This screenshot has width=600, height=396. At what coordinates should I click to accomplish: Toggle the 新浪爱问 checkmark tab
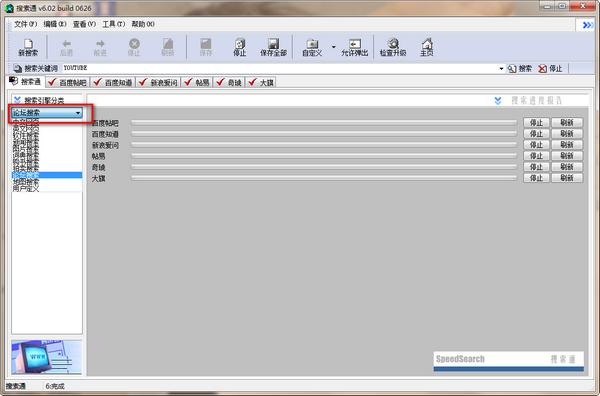[x=158, y=82]
